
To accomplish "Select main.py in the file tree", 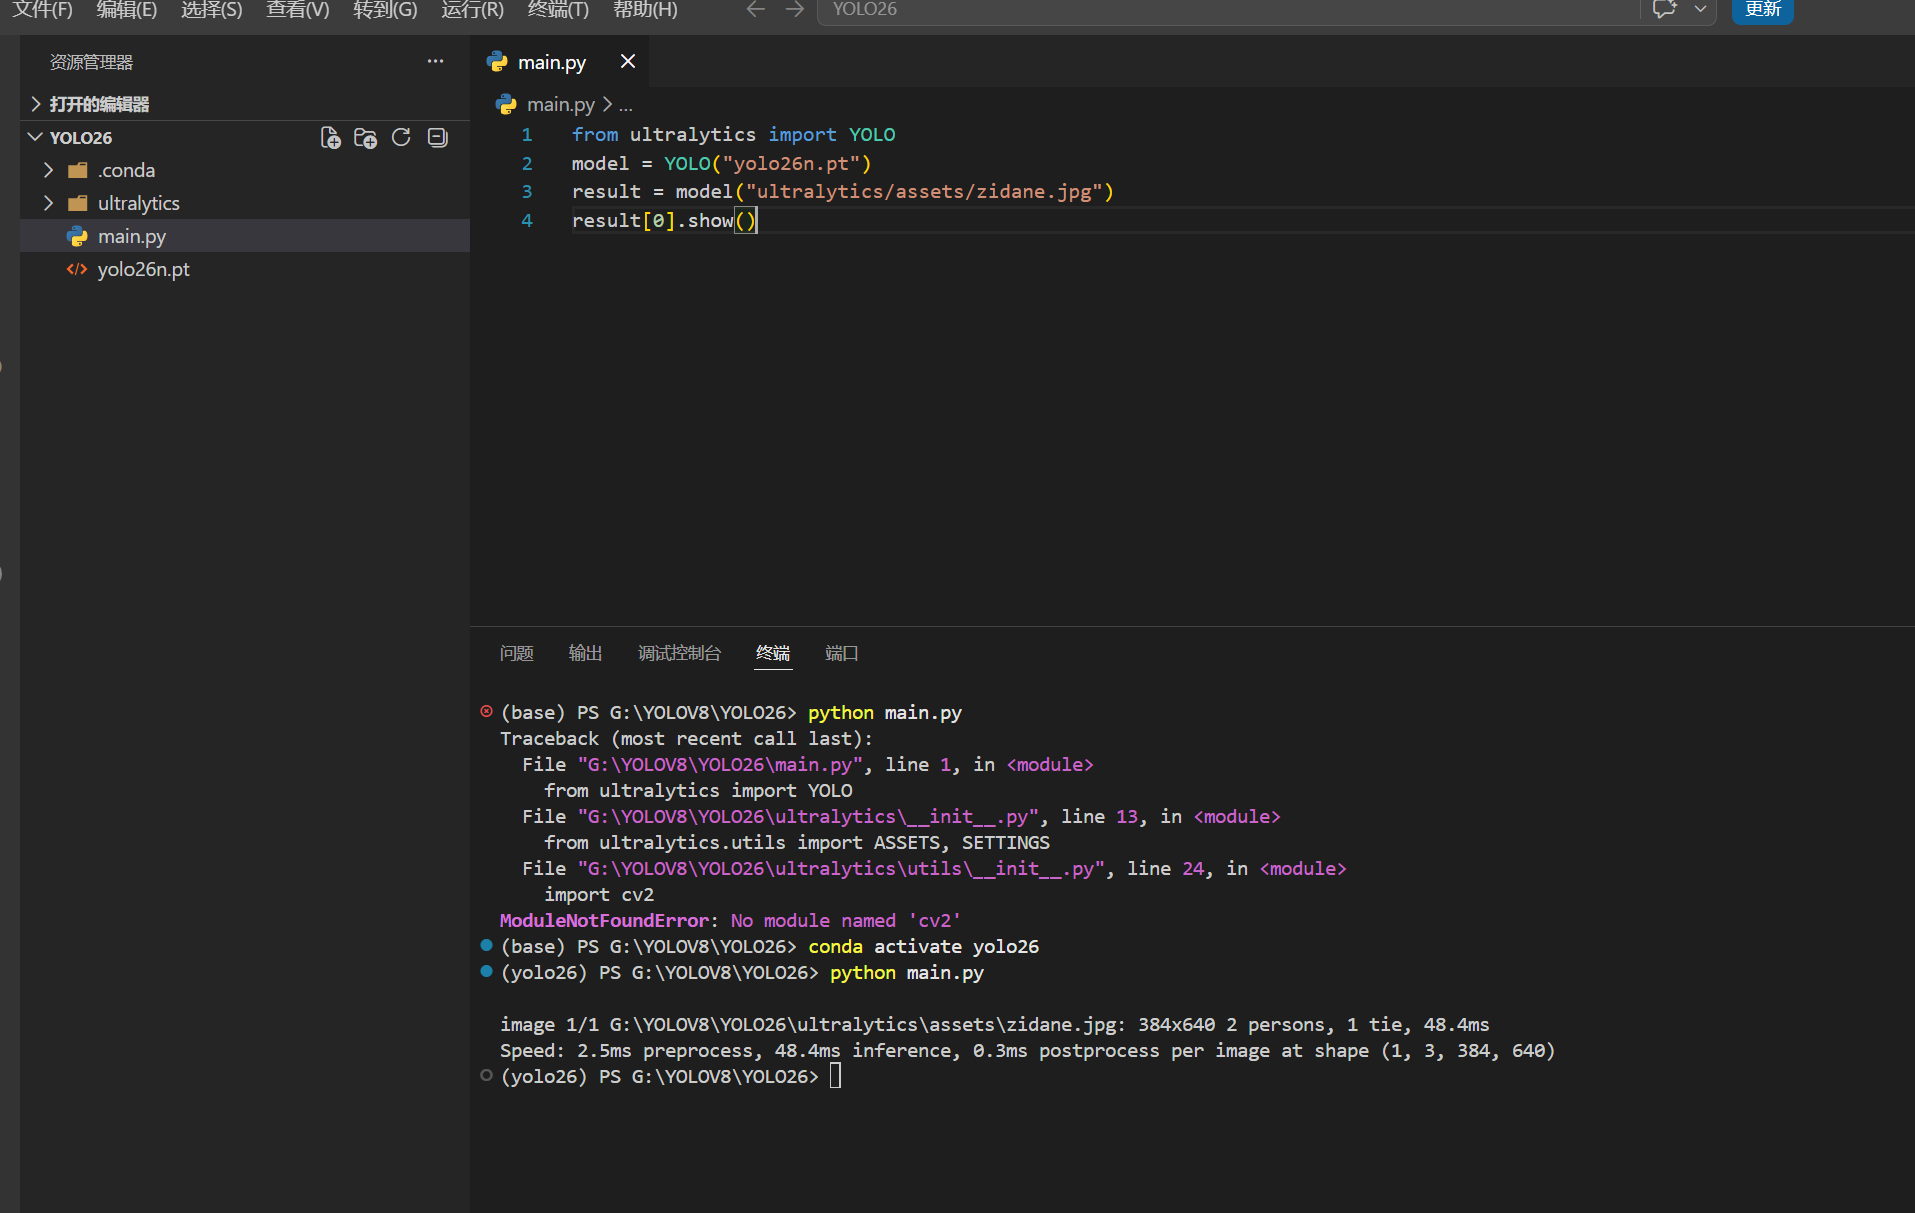I will [x=245, y=236].
